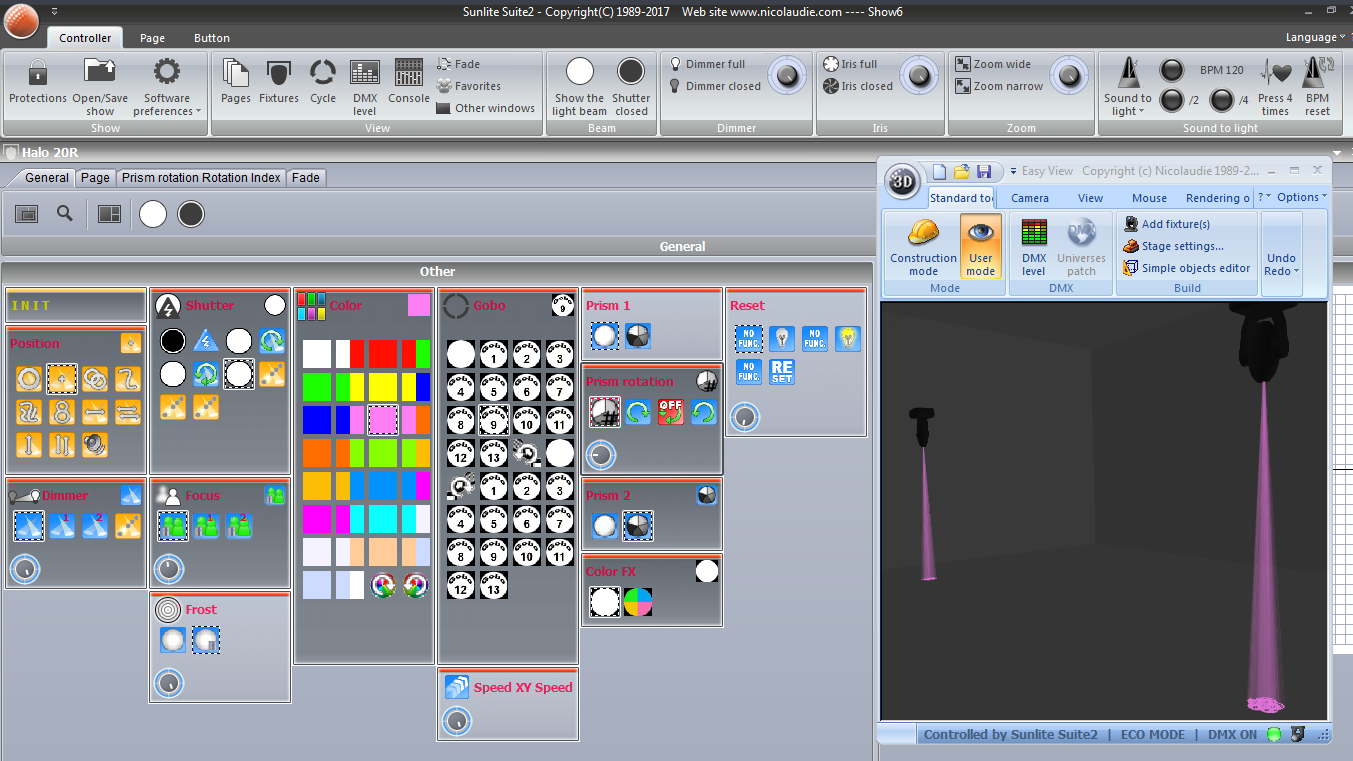This screenshot has width=1353, height=761.
Task: Open the Mouse tab in Easy View
Action: 1150,198
